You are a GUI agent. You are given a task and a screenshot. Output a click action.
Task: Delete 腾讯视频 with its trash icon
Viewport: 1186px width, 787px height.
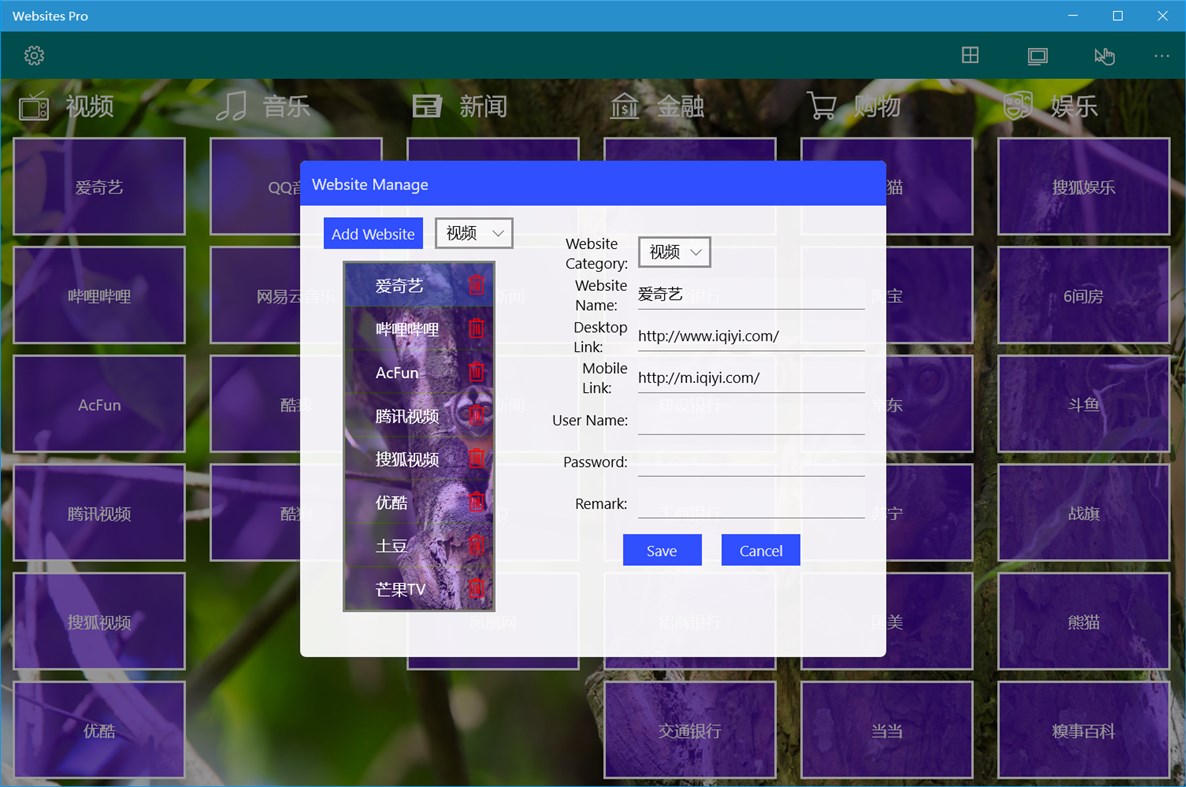pyautogui.click(x=477, y=415)
